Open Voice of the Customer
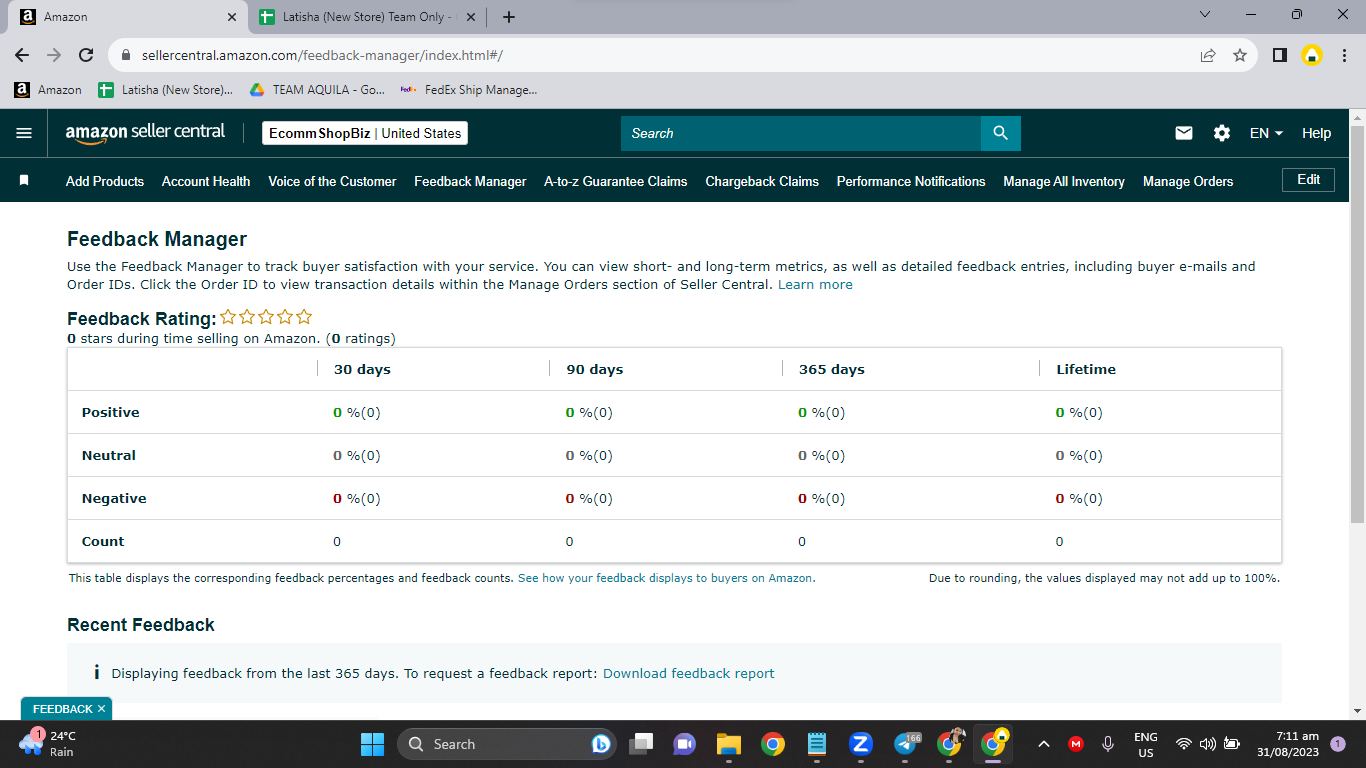The height and width of the screenshot is (768, 1366). (x=332, y=181)
